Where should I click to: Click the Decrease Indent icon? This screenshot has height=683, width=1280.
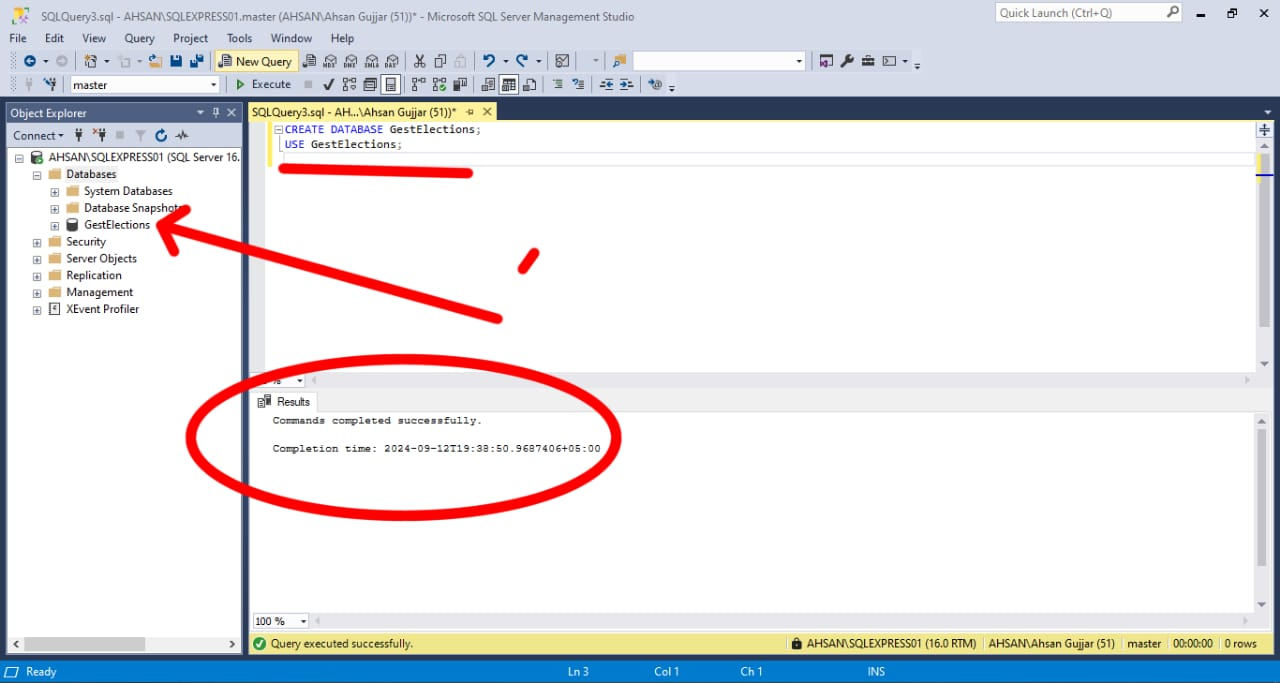pos(606,84)
